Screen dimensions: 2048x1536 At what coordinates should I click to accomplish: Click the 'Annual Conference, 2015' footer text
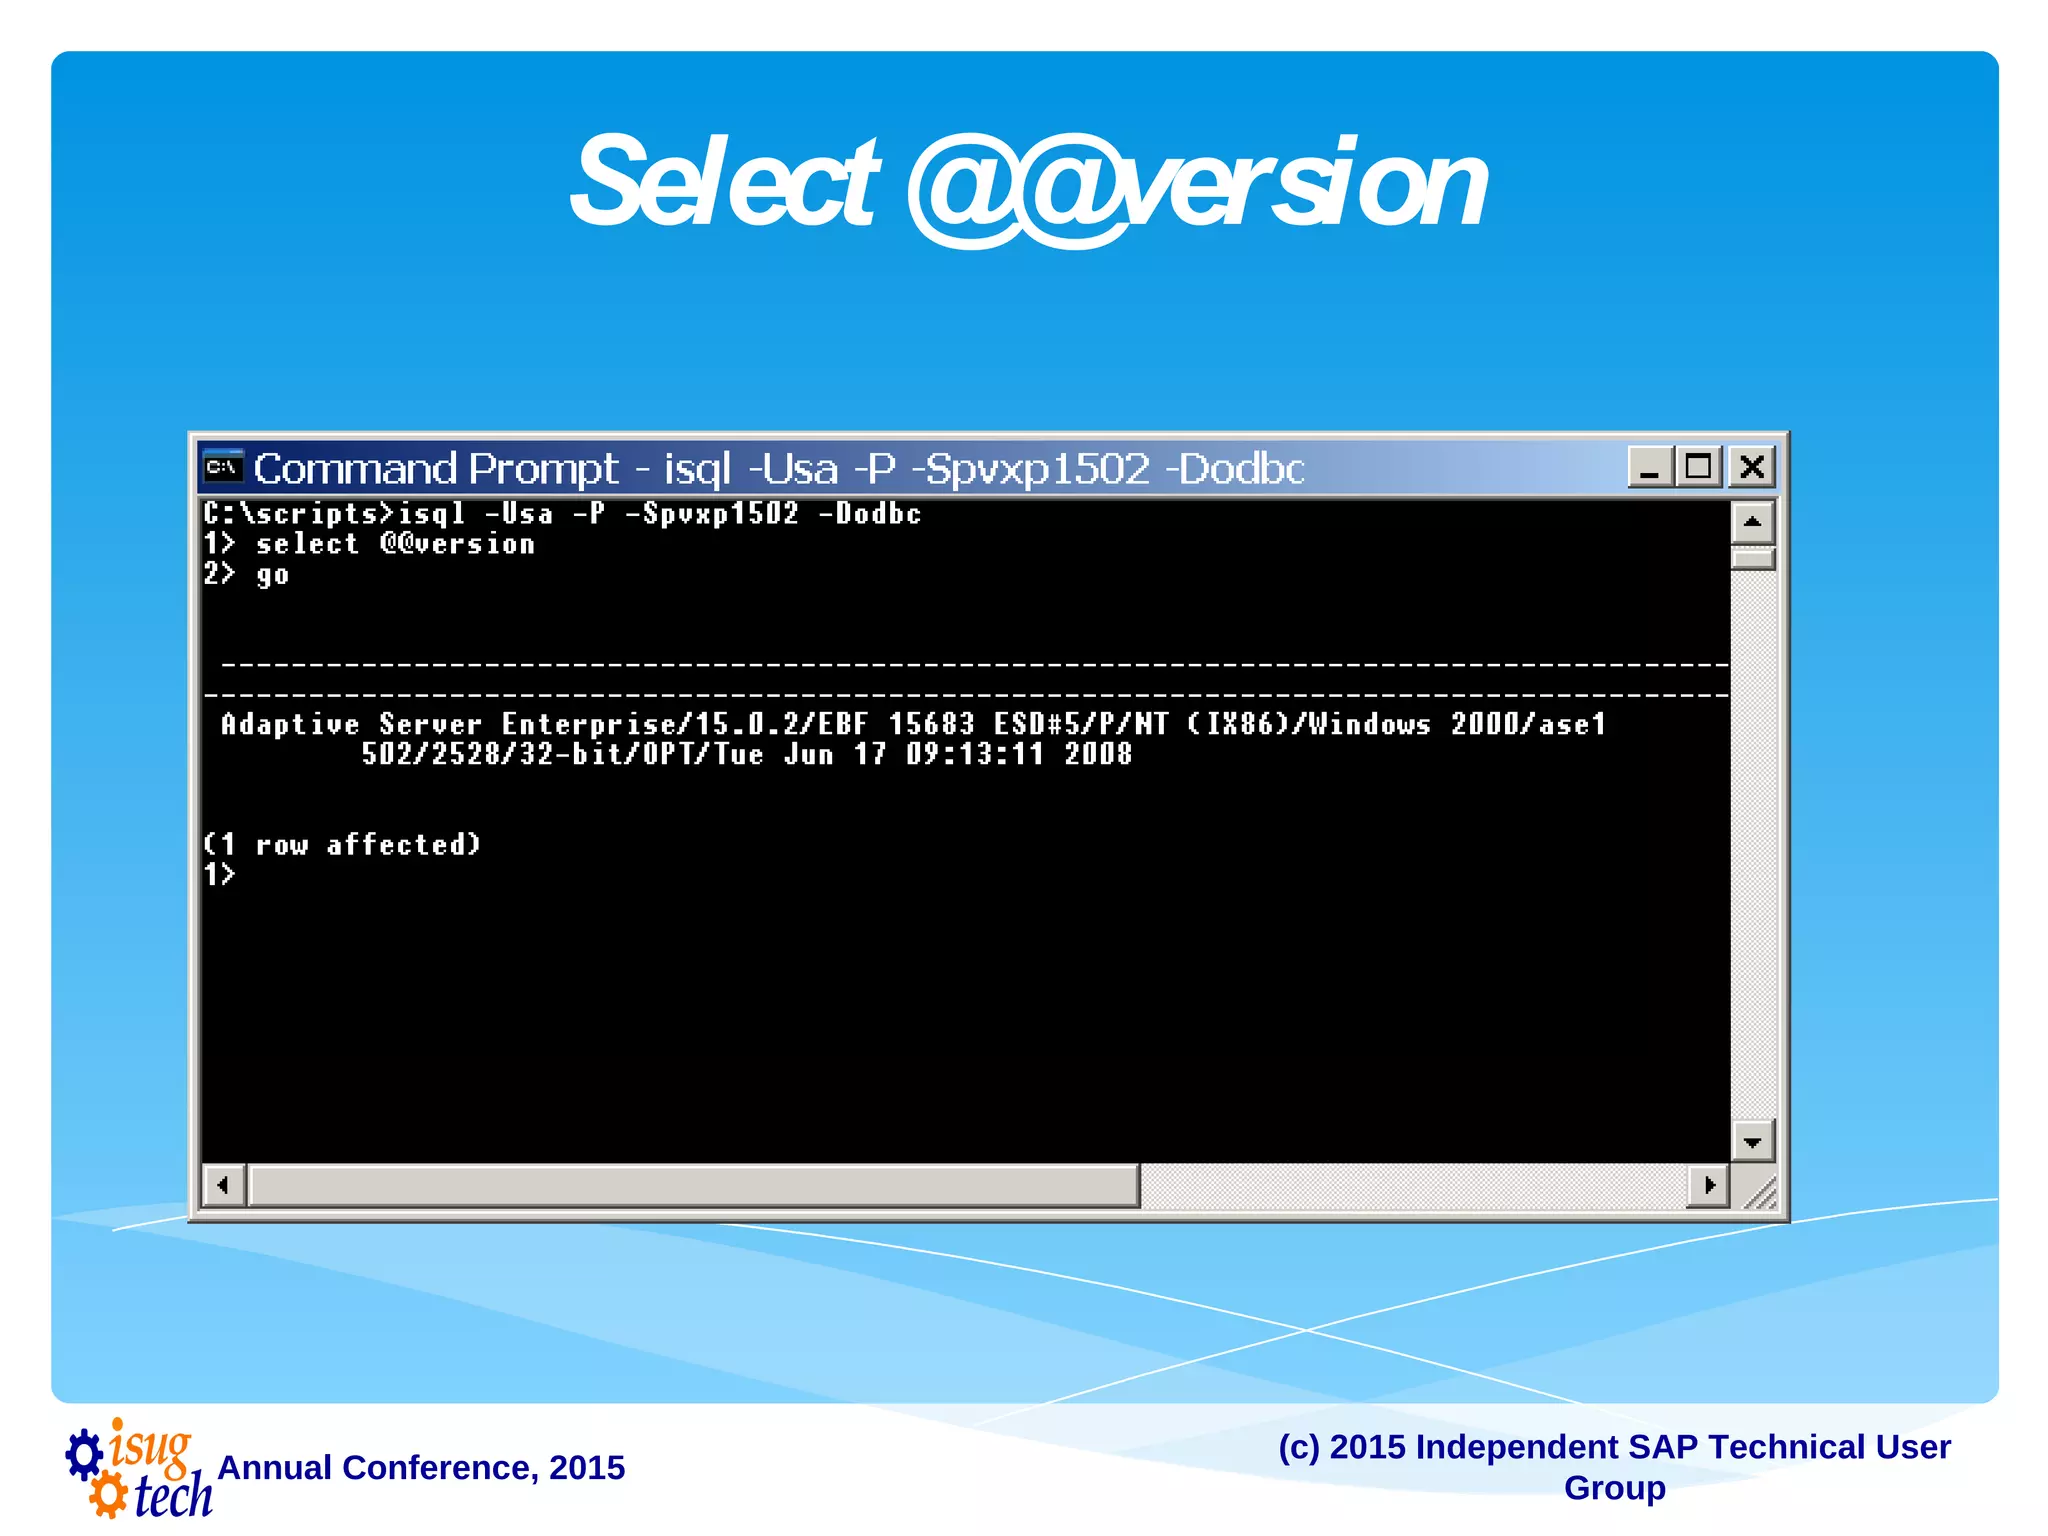(x=421, y=1468)
